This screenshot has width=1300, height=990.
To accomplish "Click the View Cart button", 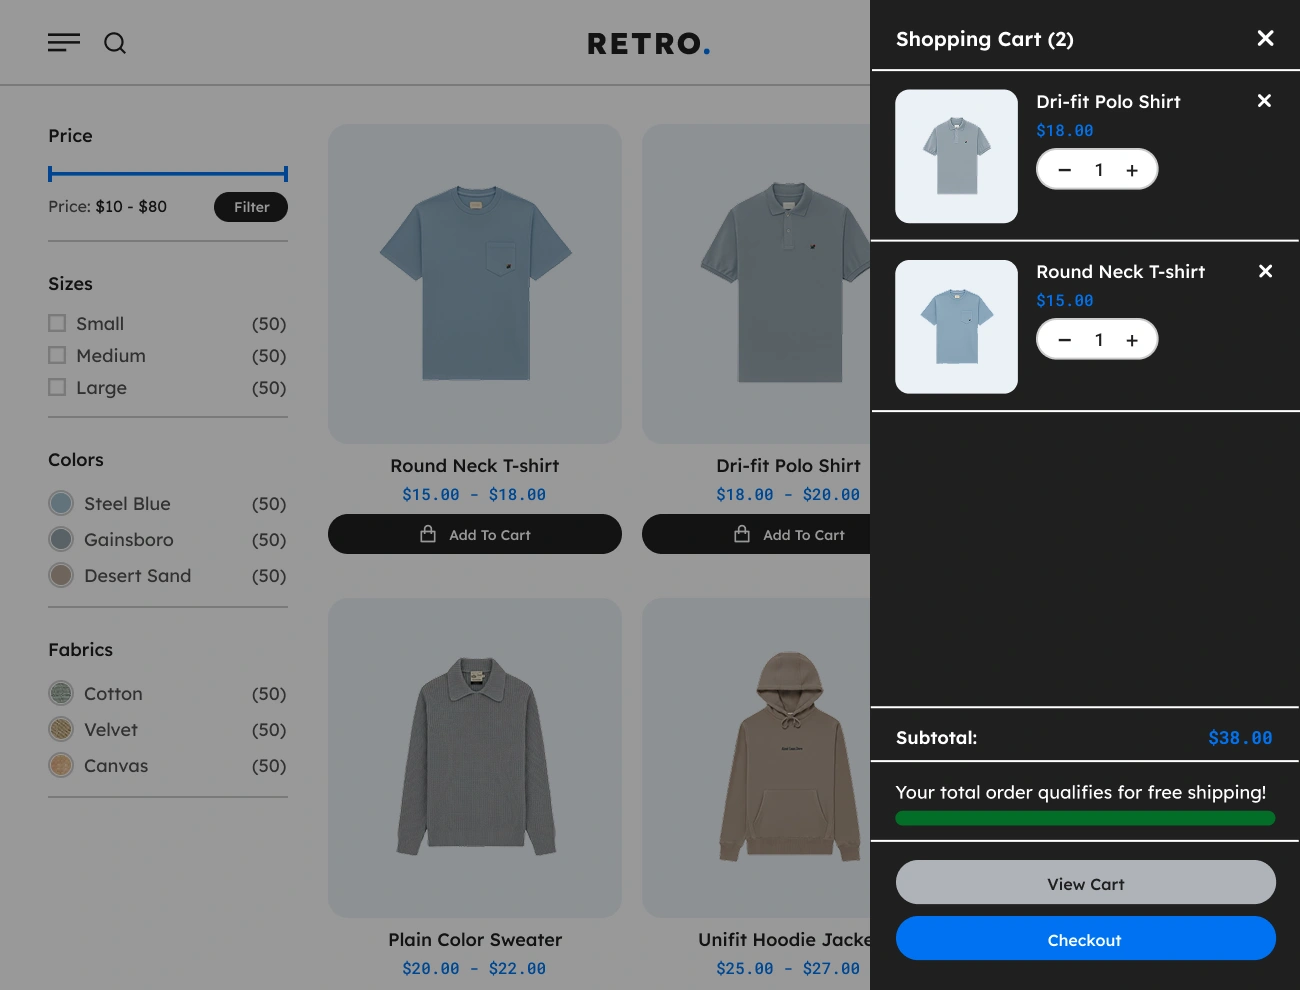I will (x=1086, y=883).
